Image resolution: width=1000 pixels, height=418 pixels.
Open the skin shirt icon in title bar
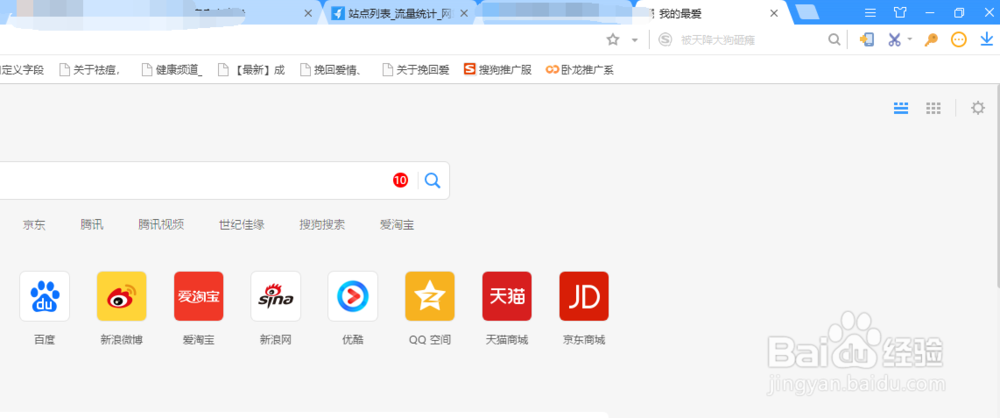click(x=900, y=13)
